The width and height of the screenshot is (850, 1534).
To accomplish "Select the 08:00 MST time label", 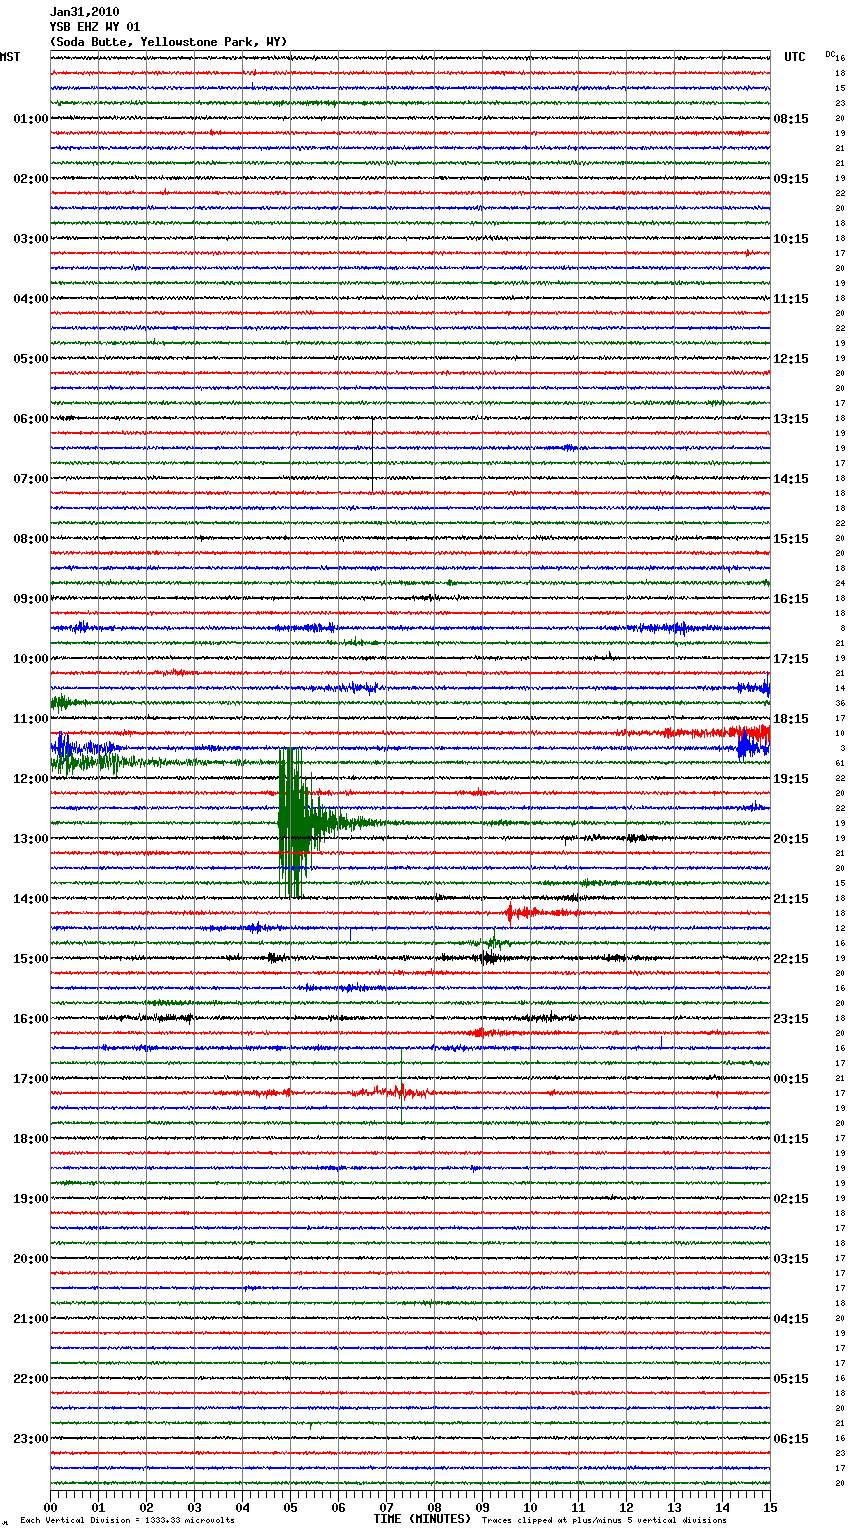I will 31,539.
